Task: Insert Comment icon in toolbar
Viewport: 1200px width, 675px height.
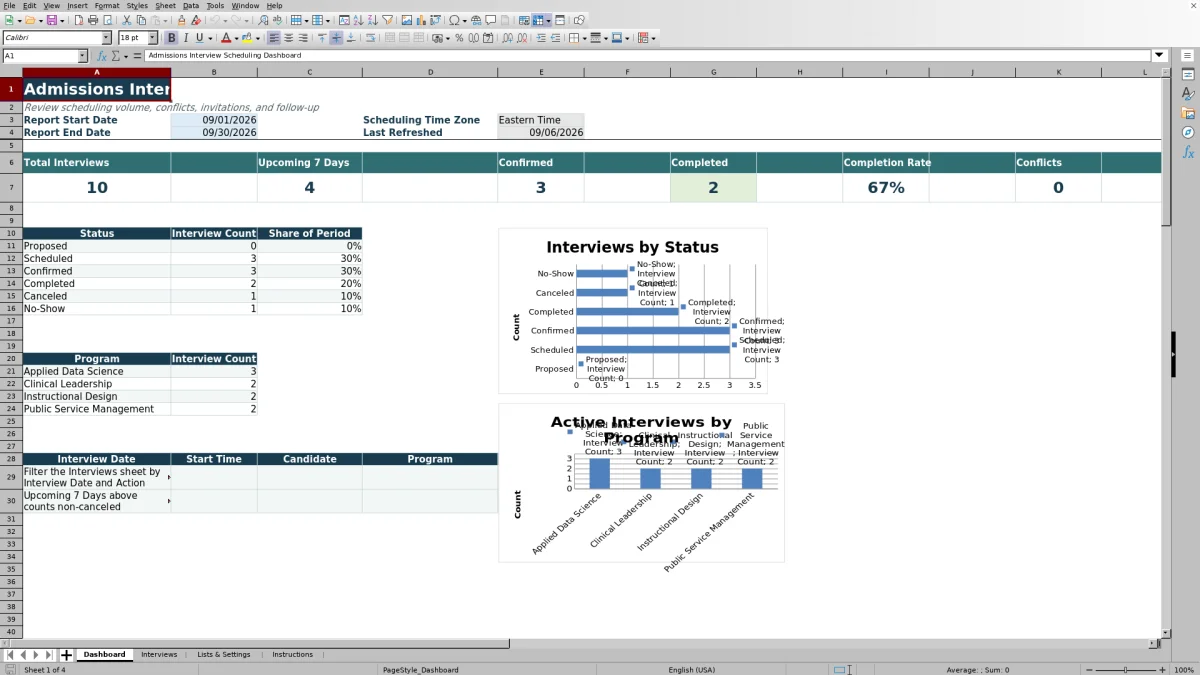Action: [490, 20]
